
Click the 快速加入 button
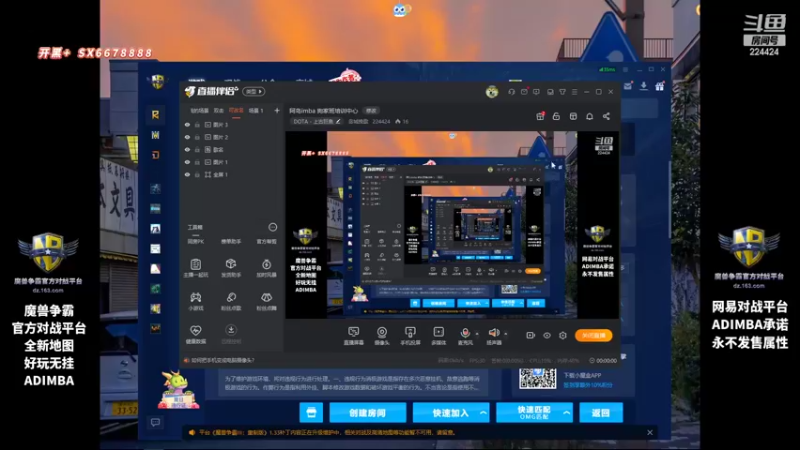[451, 412]
